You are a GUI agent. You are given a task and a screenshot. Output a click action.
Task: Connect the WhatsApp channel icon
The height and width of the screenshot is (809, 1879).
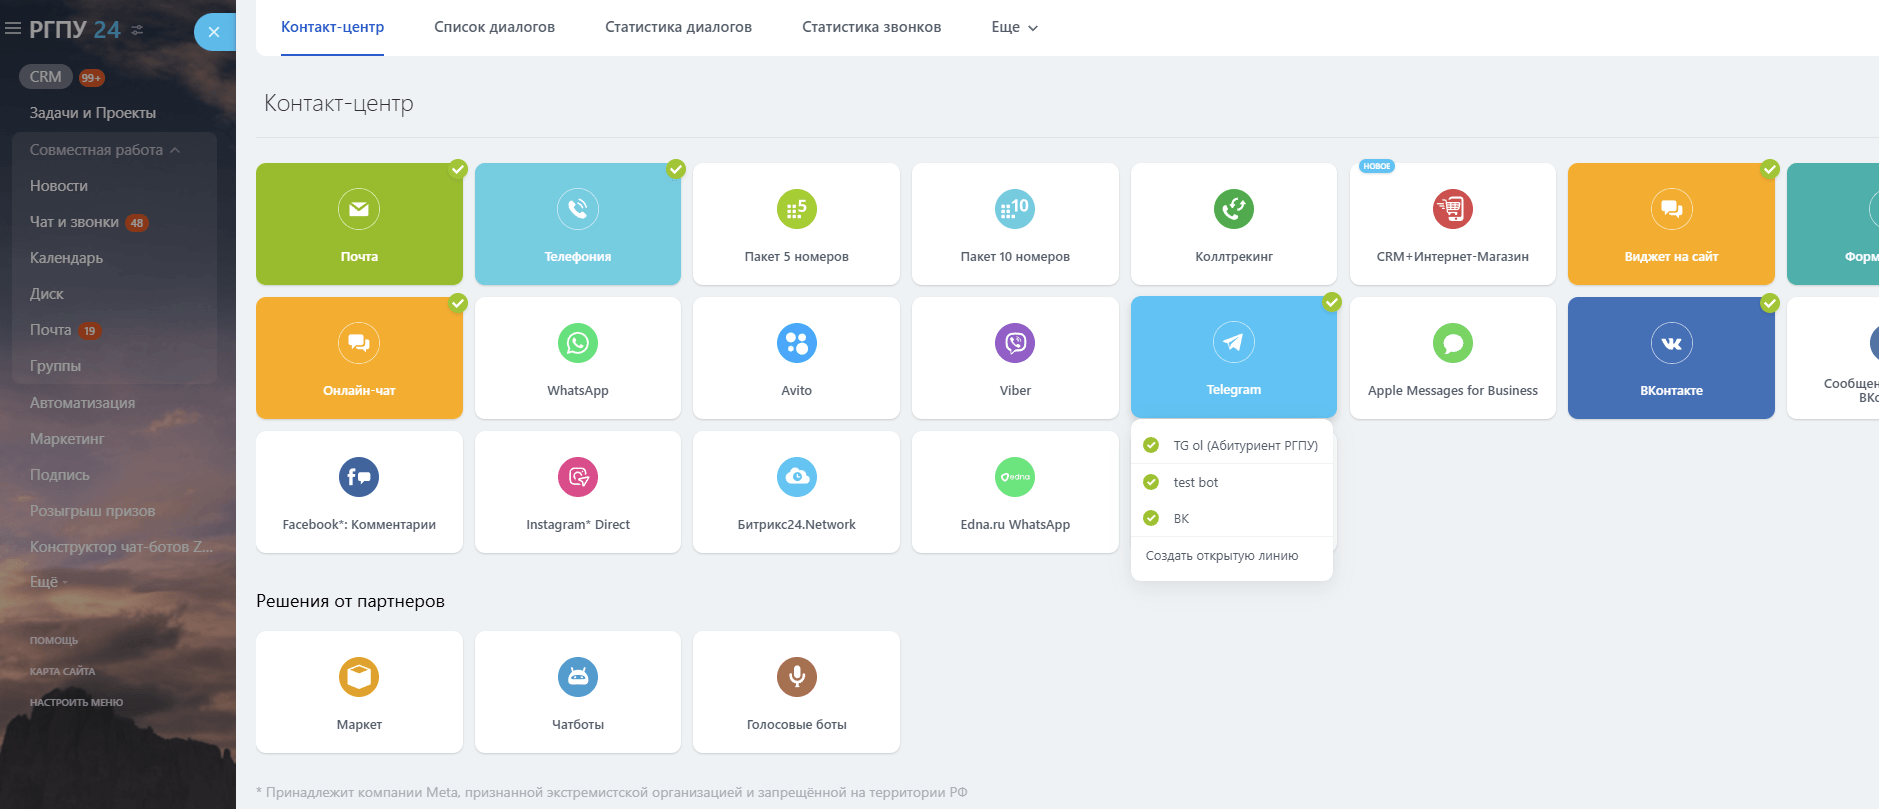(578, 343)
